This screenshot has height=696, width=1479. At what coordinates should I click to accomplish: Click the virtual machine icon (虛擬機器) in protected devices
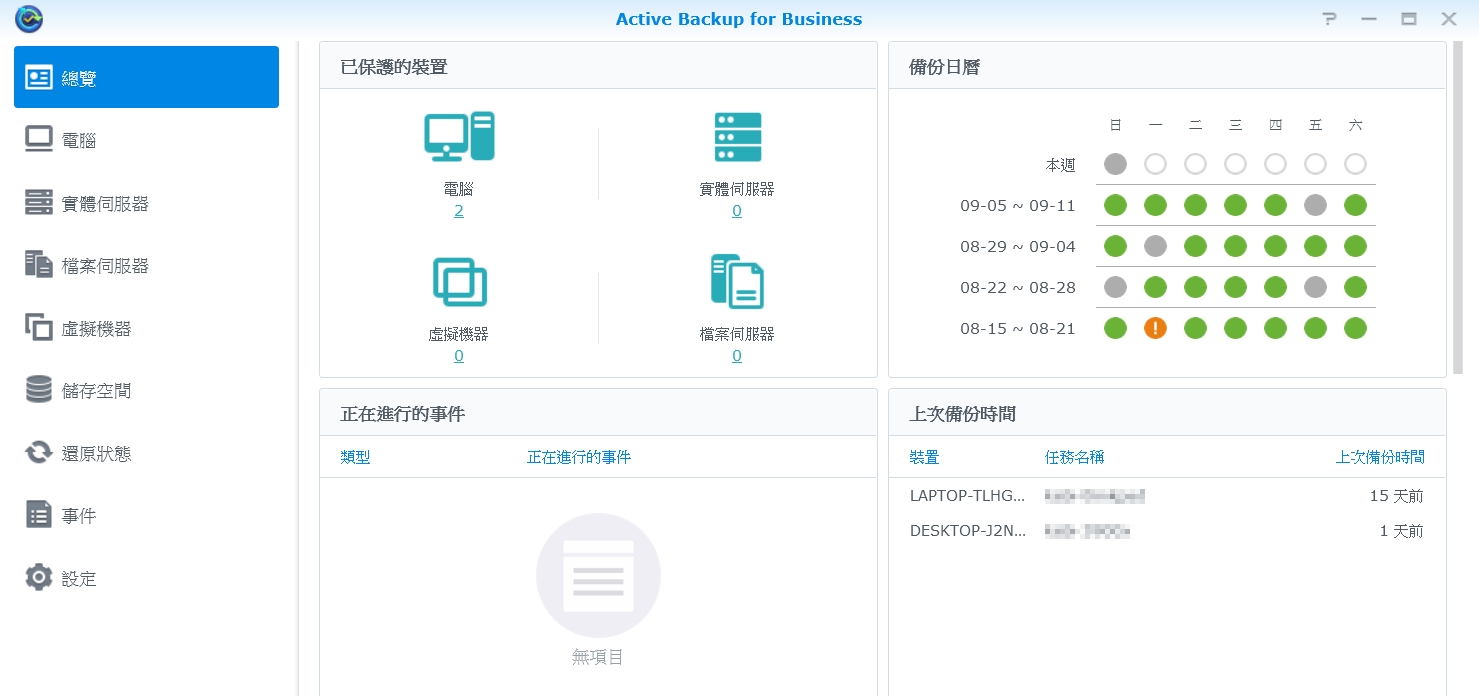(459, 281)
